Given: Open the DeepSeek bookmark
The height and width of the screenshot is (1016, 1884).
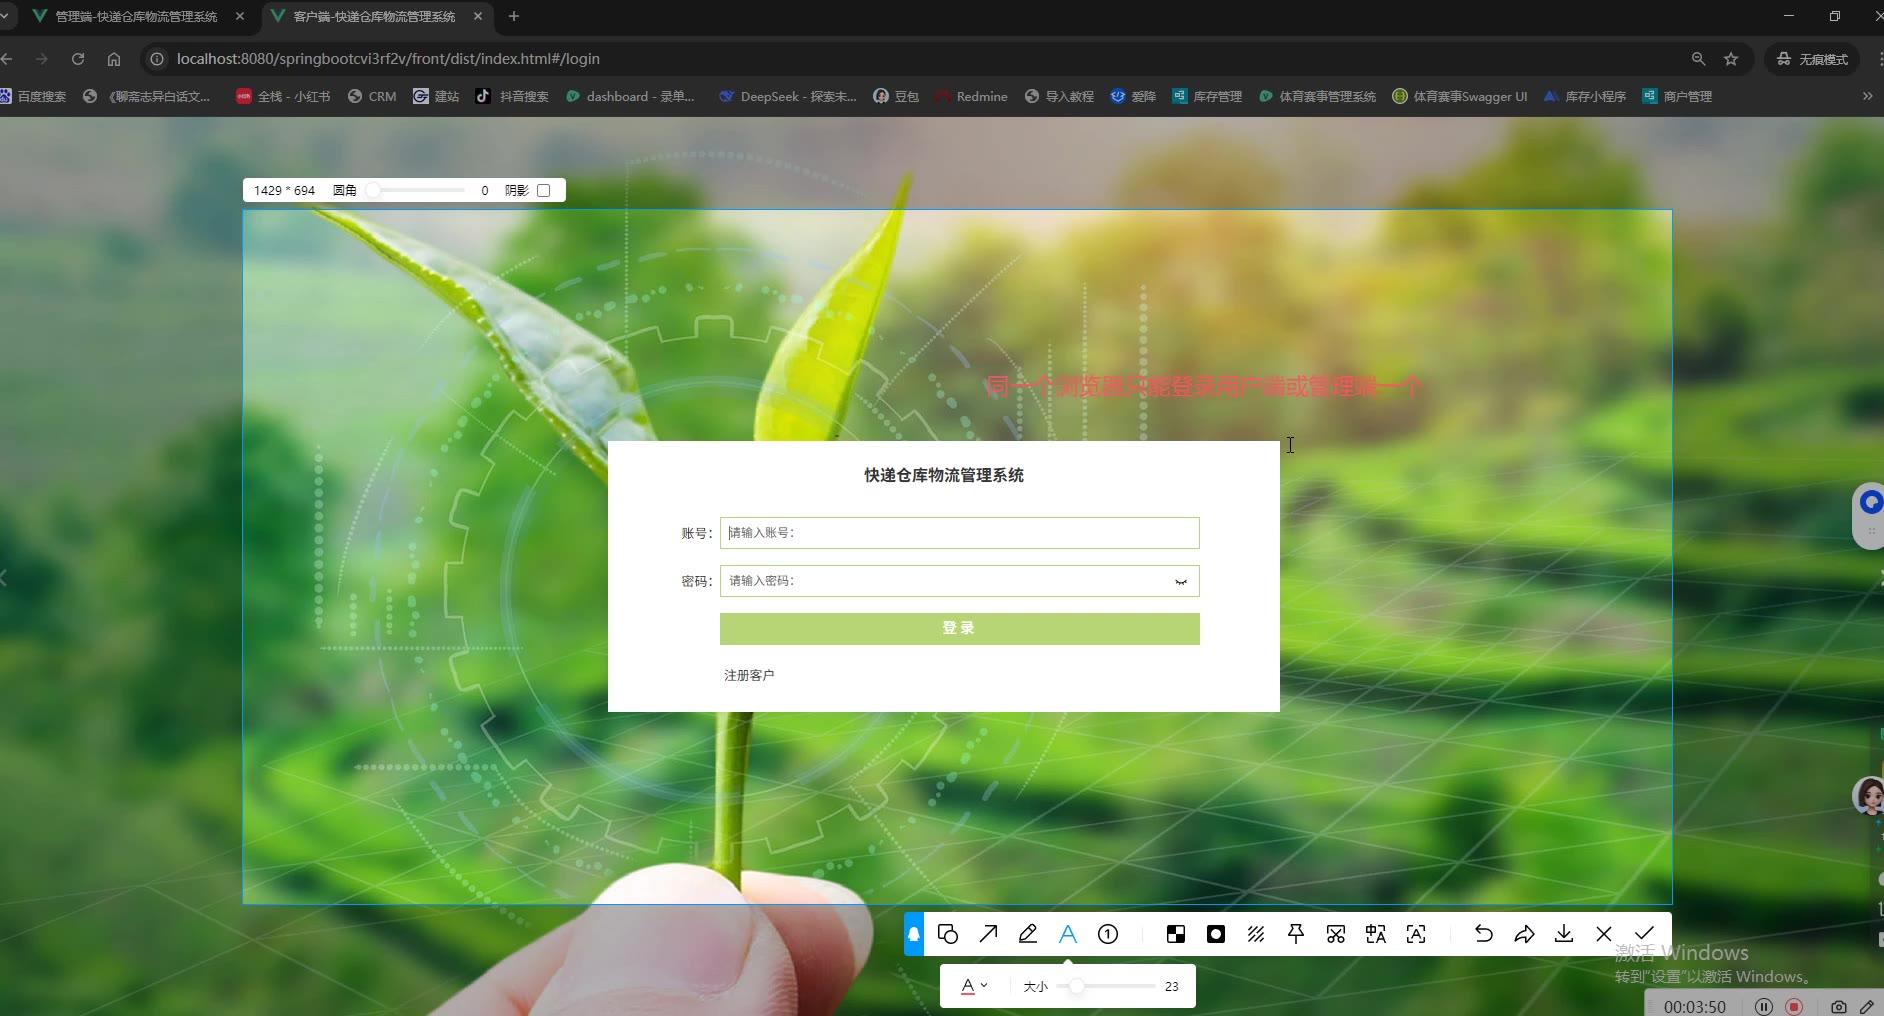Looking at the screenshot, I should point(788,96).
